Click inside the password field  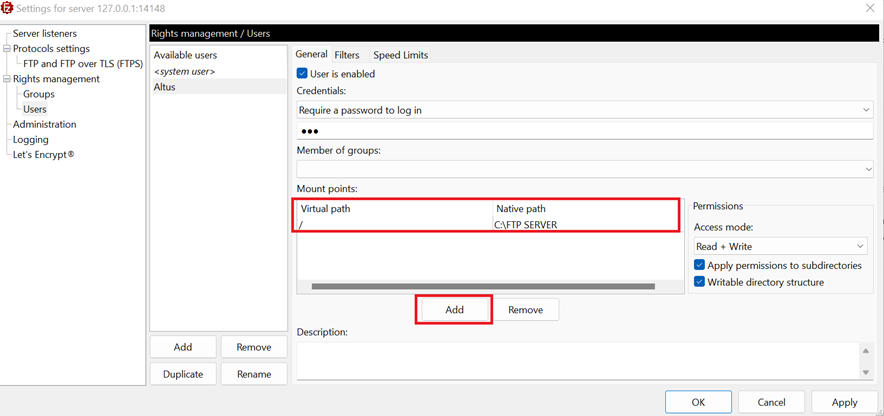(585, 131)
